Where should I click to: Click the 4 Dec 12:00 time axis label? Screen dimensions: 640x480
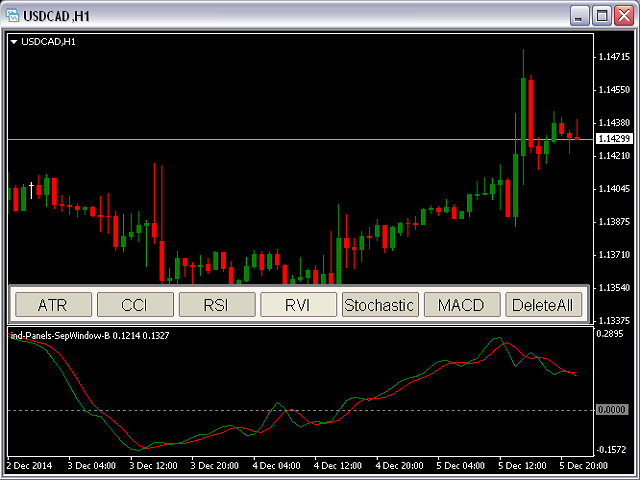pyautogui.click(x=337, y=466)
